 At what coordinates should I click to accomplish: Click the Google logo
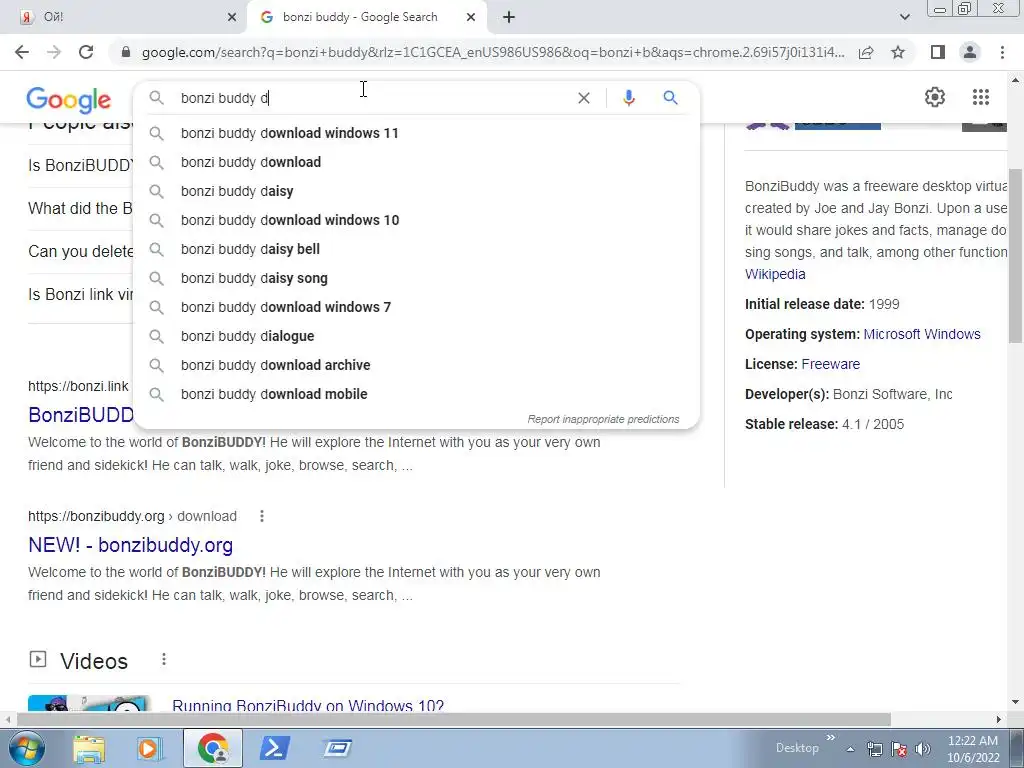(69, 100)
